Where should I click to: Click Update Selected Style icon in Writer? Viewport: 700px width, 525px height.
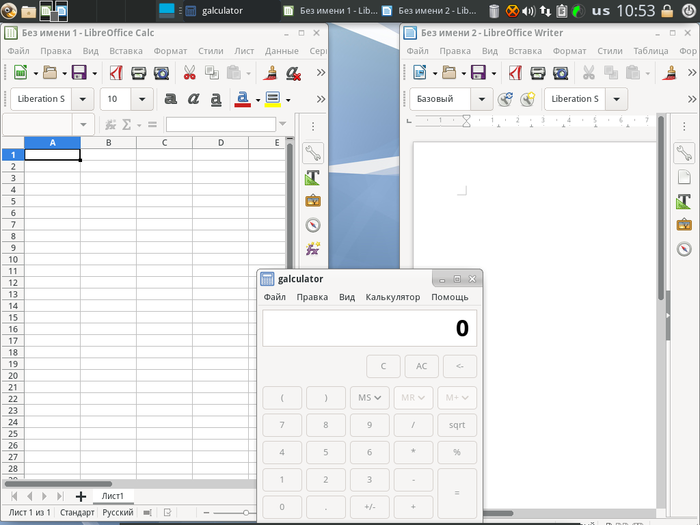click(x=505, y=99)
